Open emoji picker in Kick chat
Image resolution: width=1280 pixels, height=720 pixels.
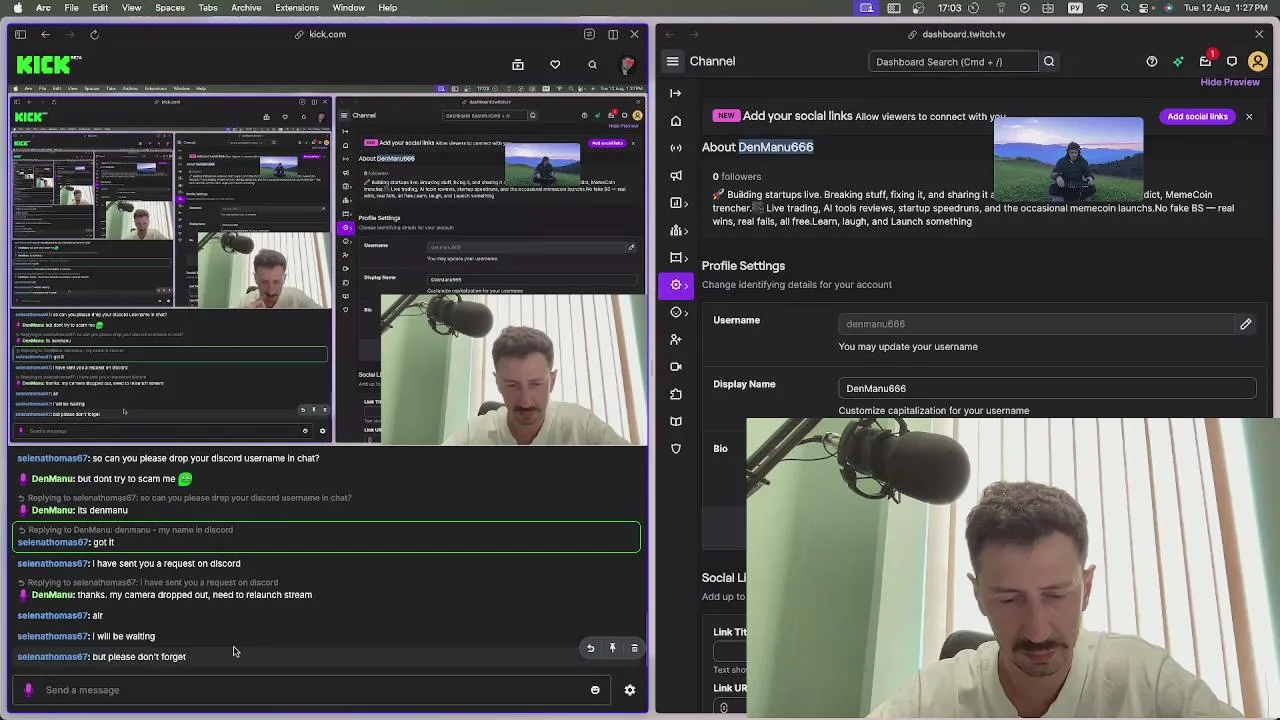point(595,690)
